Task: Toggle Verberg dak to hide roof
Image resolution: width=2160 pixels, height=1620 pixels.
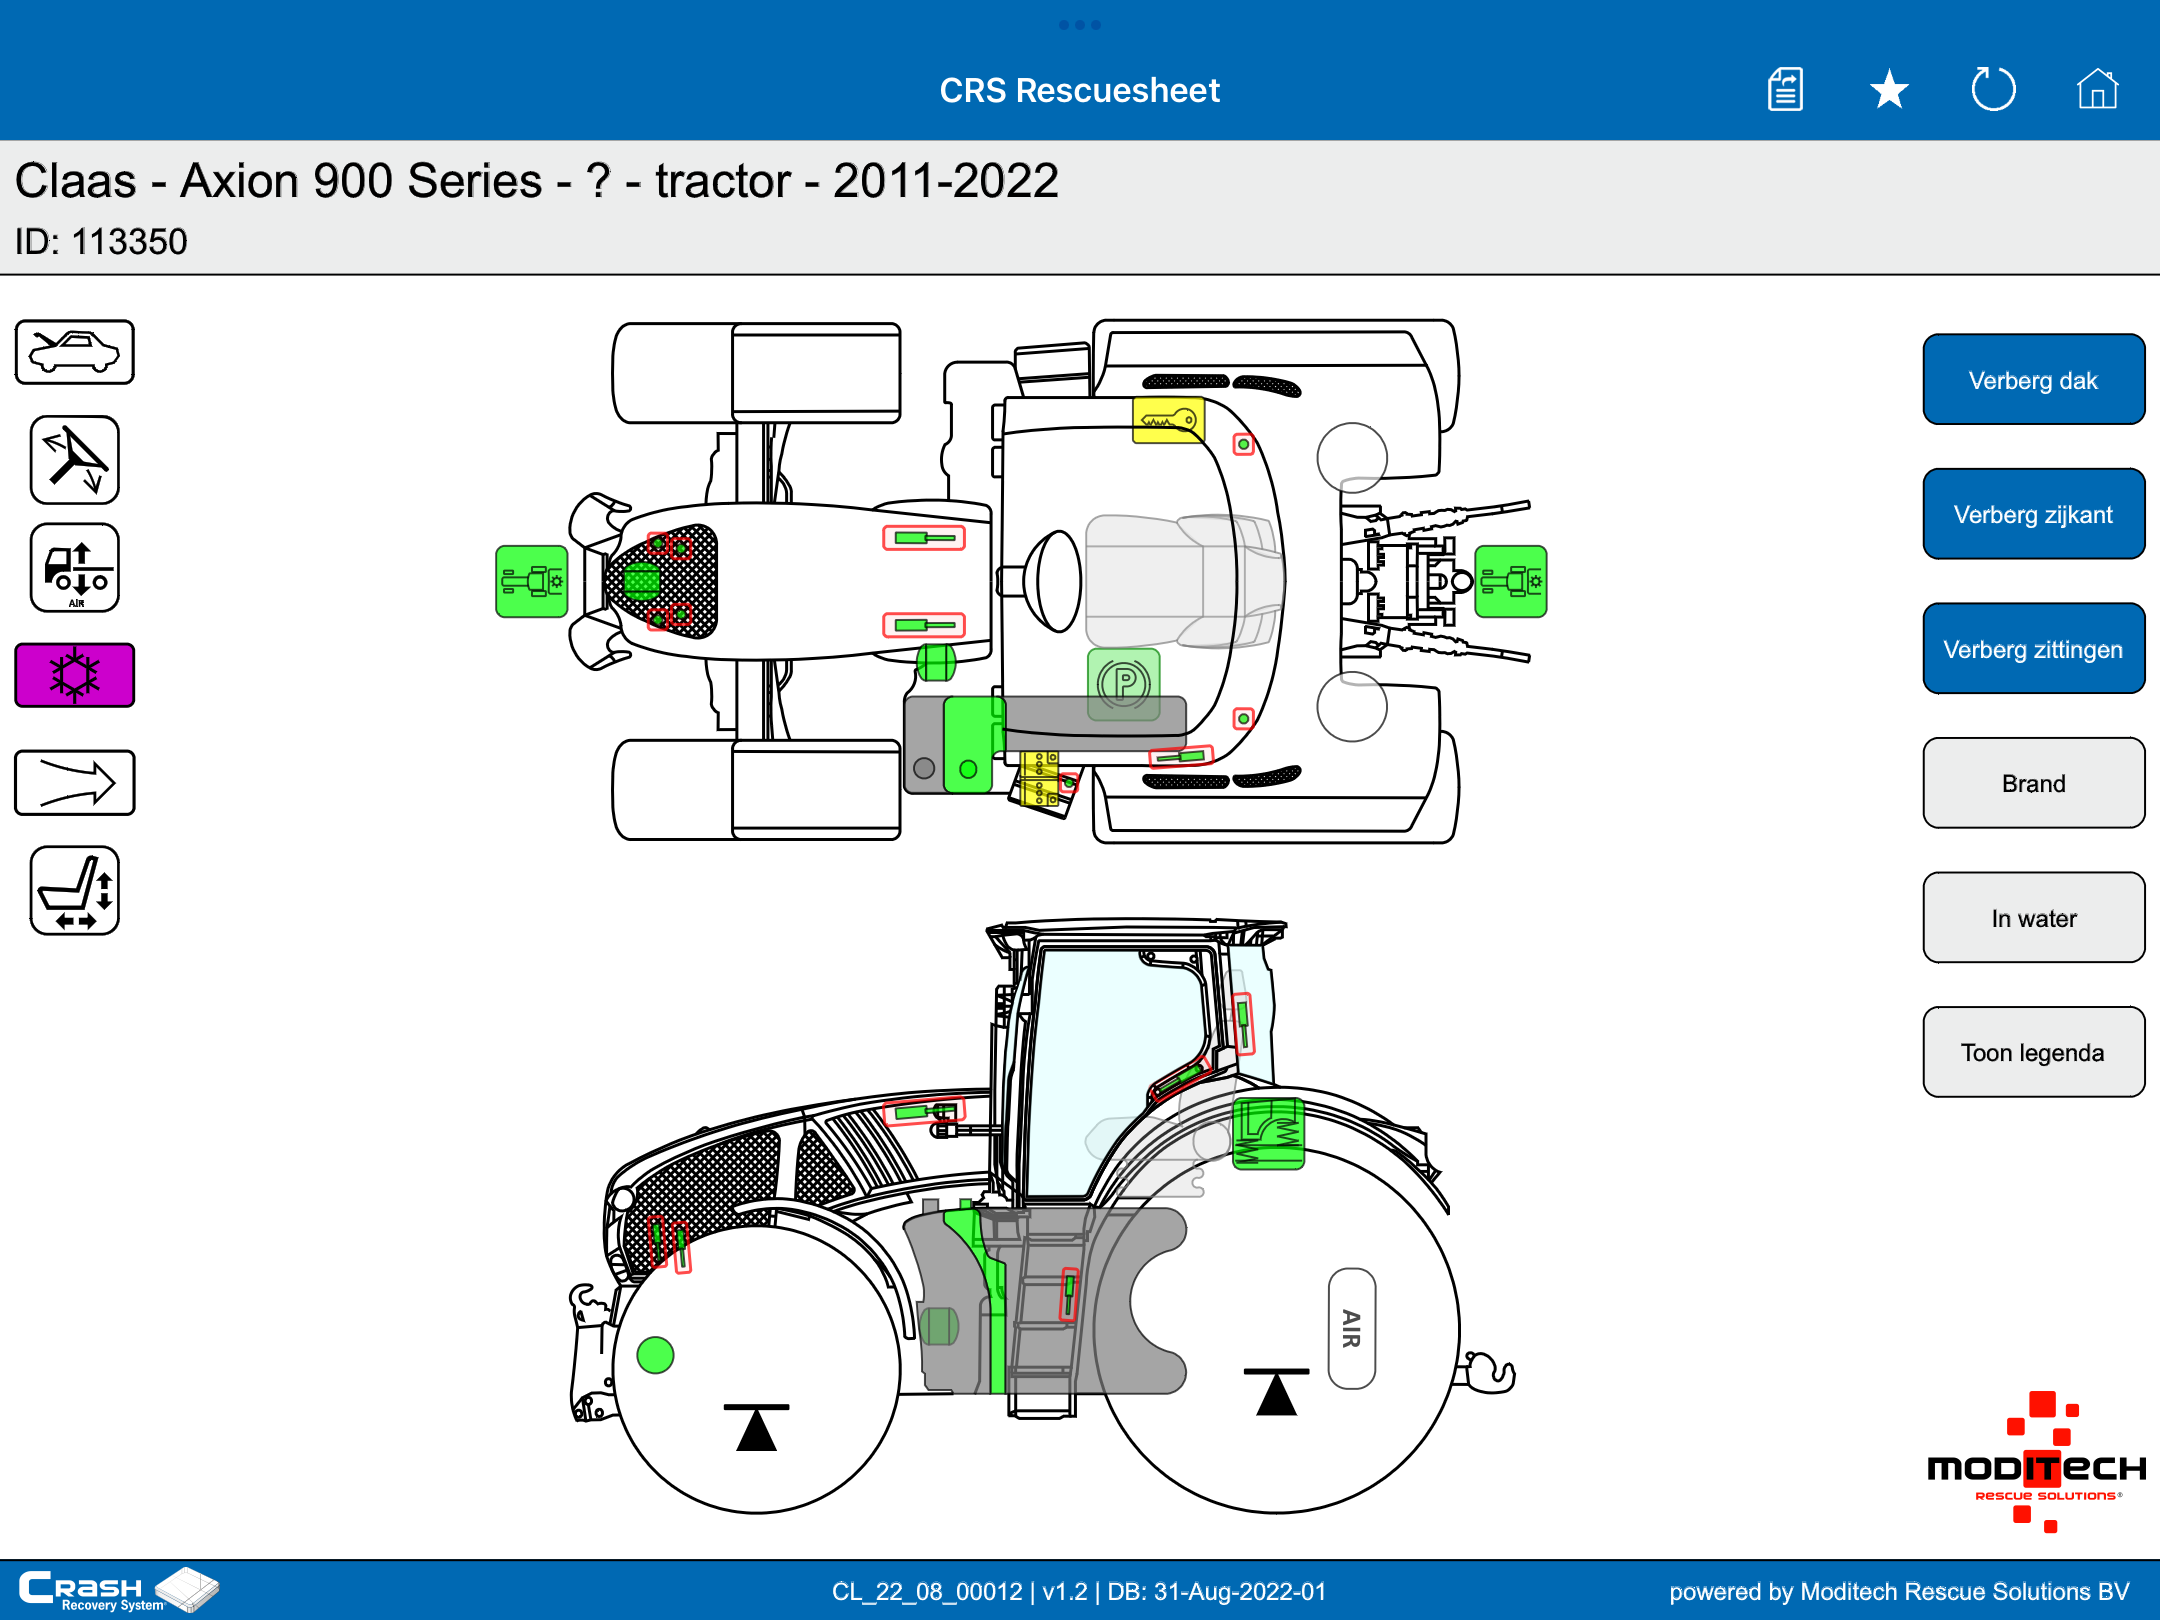Action: pyautogui.click(x=2033, y=380)
